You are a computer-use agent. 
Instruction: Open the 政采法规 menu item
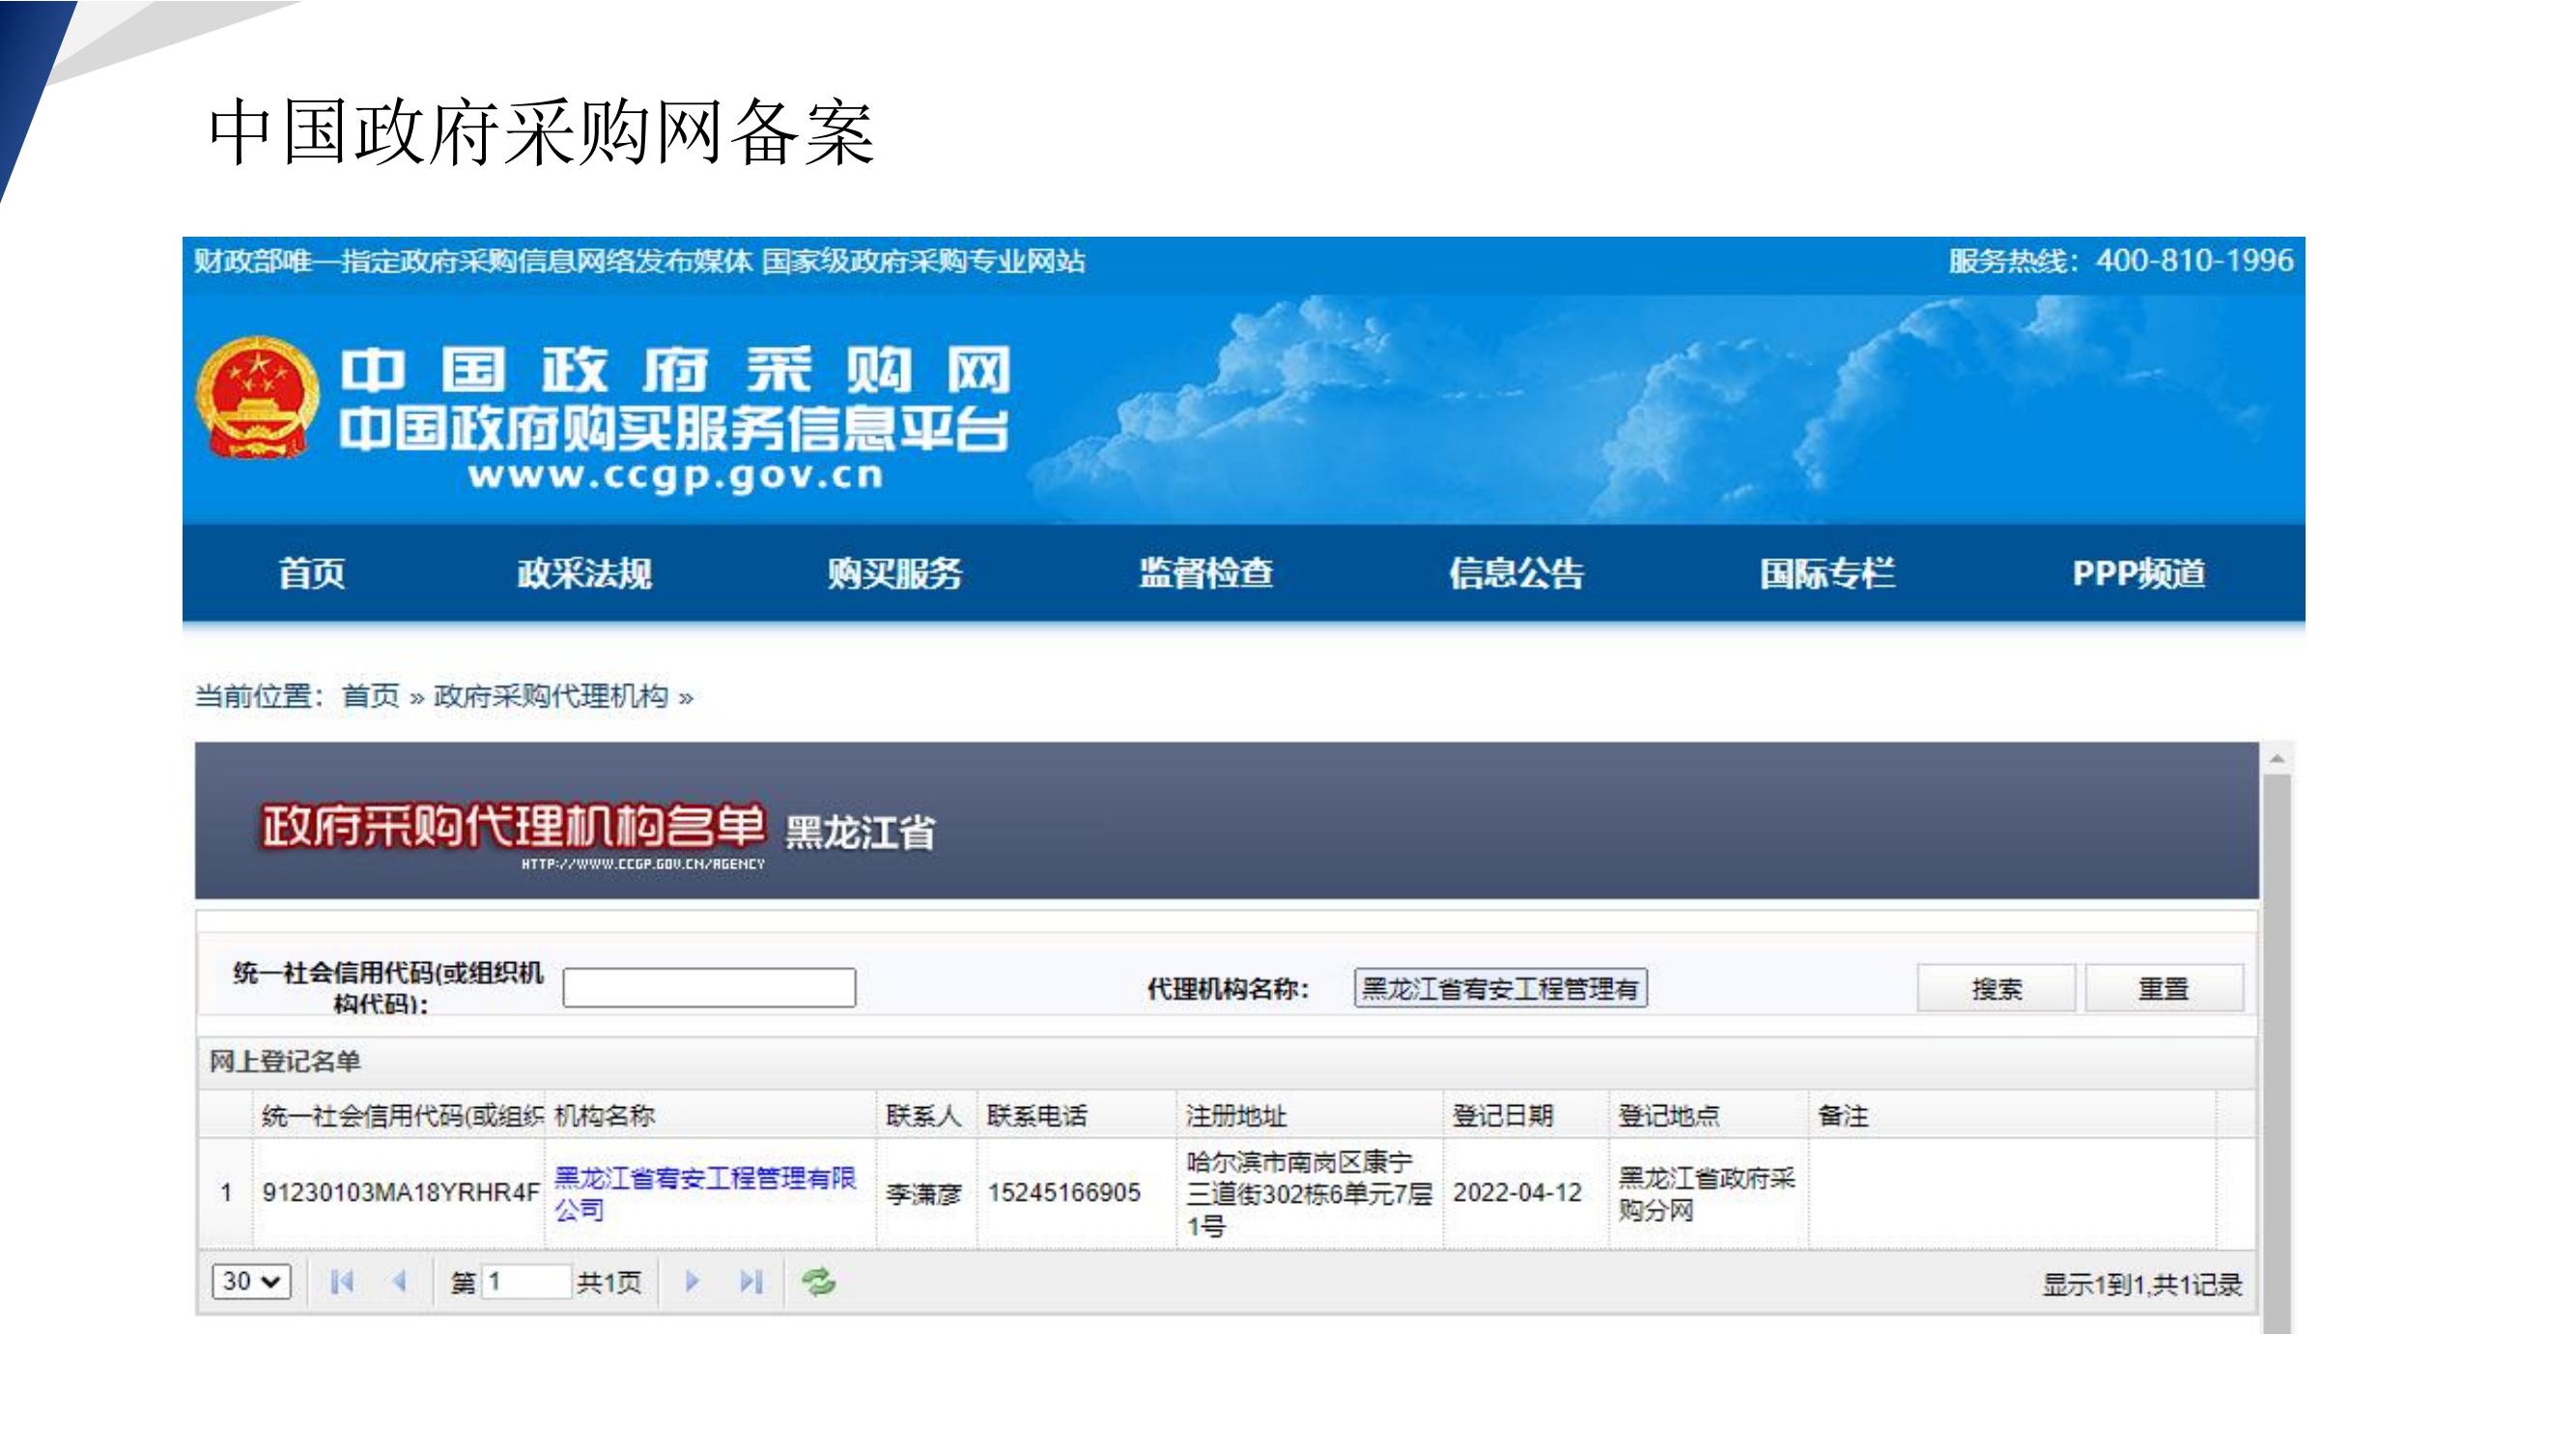584,574
